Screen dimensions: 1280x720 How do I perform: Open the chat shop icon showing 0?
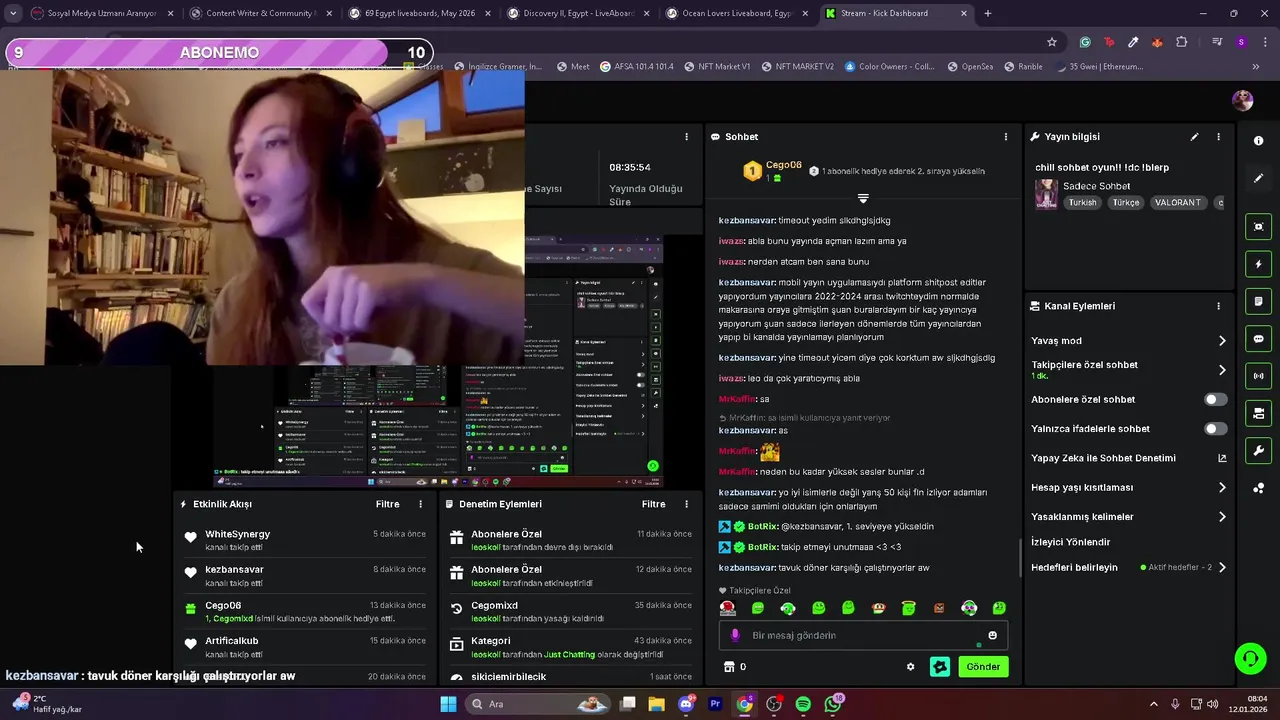[735, 667]
